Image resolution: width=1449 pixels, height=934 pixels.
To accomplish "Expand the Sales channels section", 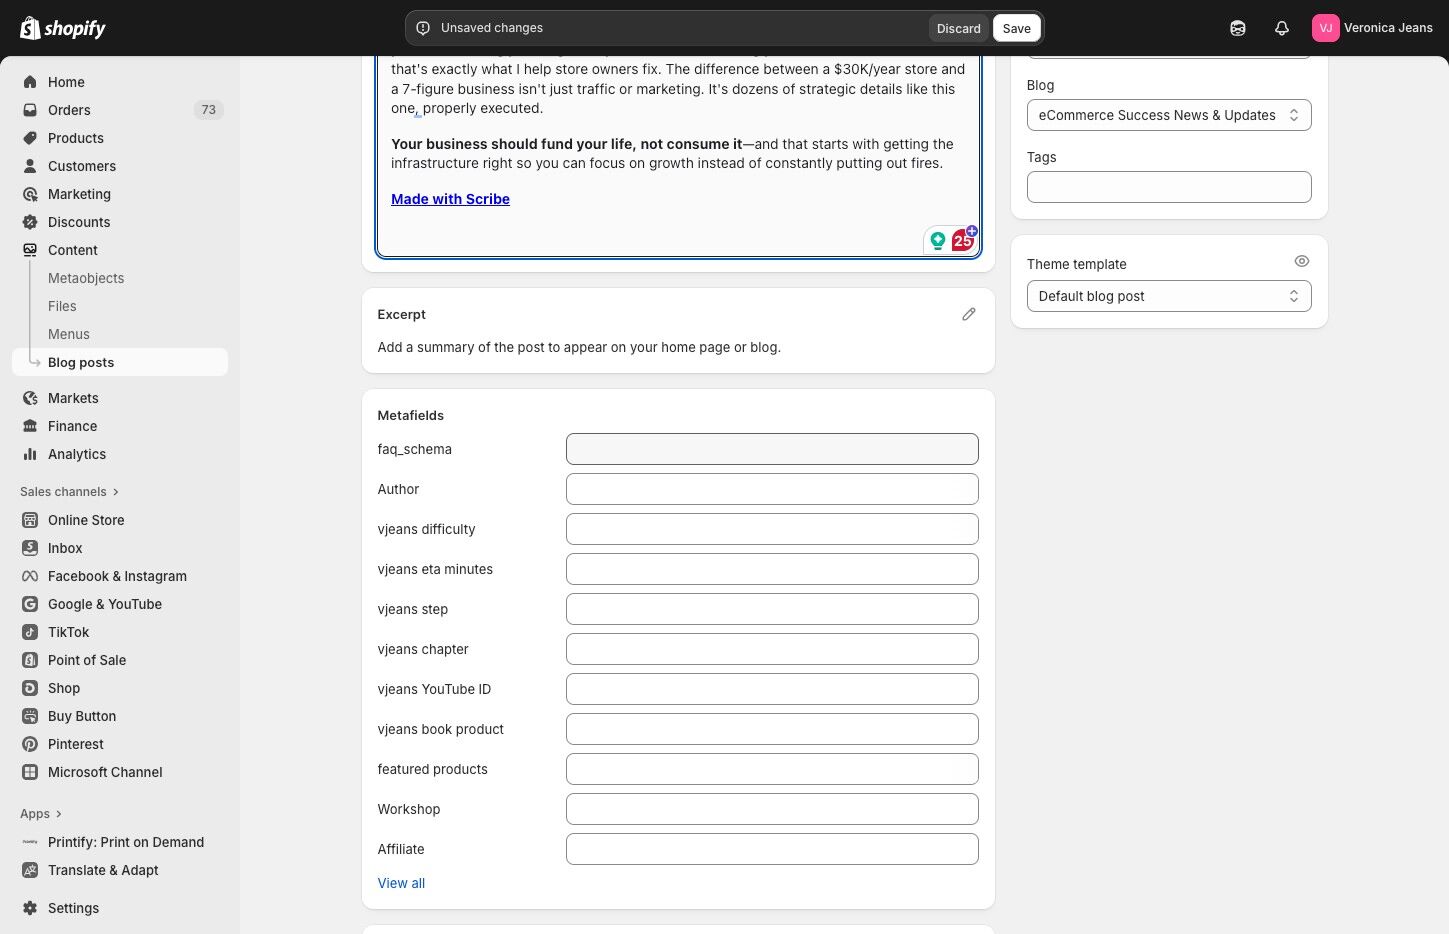I will point(69,492).
